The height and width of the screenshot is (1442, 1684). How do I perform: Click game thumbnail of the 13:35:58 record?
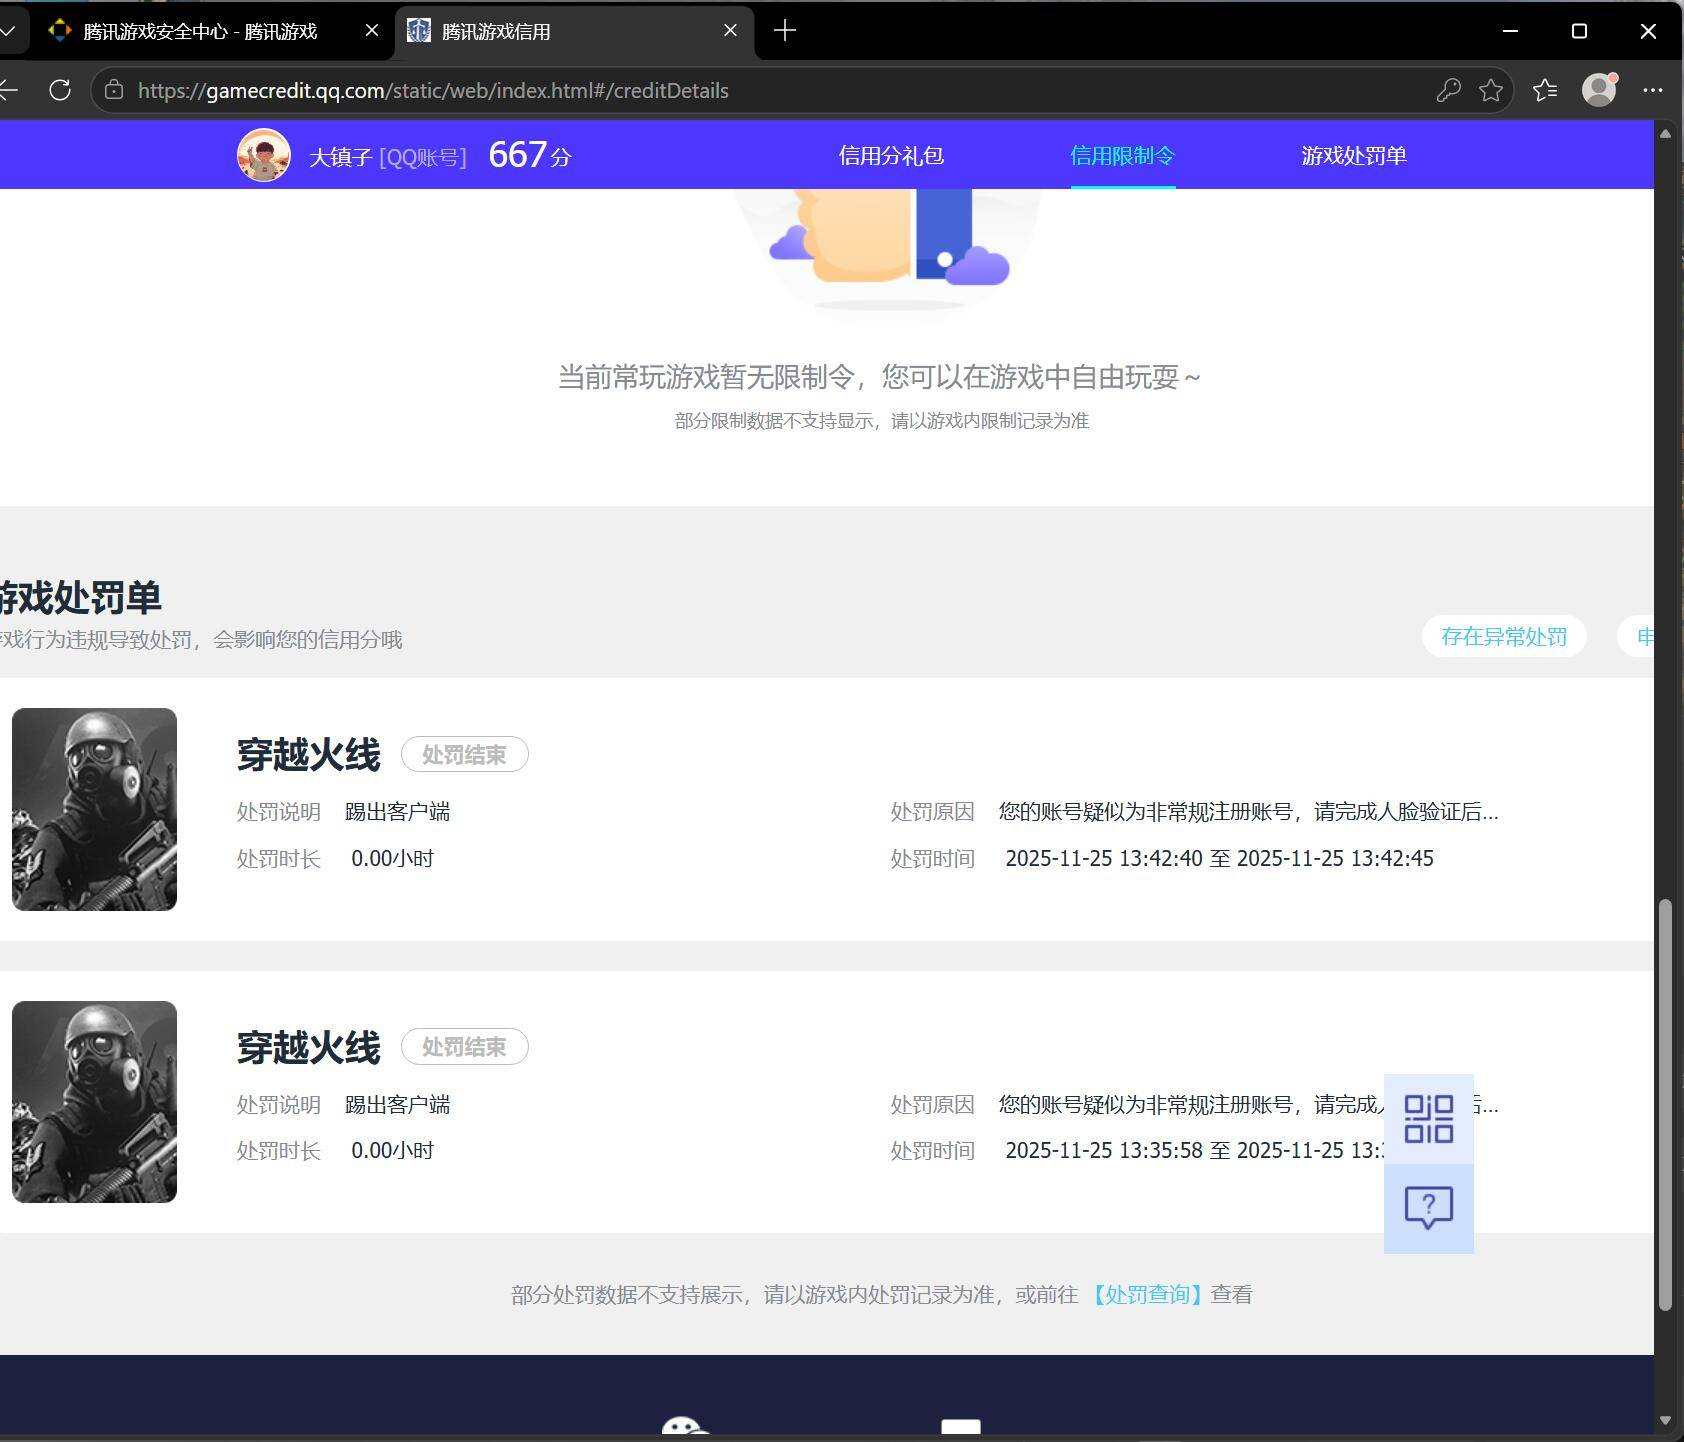pos(94,1102)
